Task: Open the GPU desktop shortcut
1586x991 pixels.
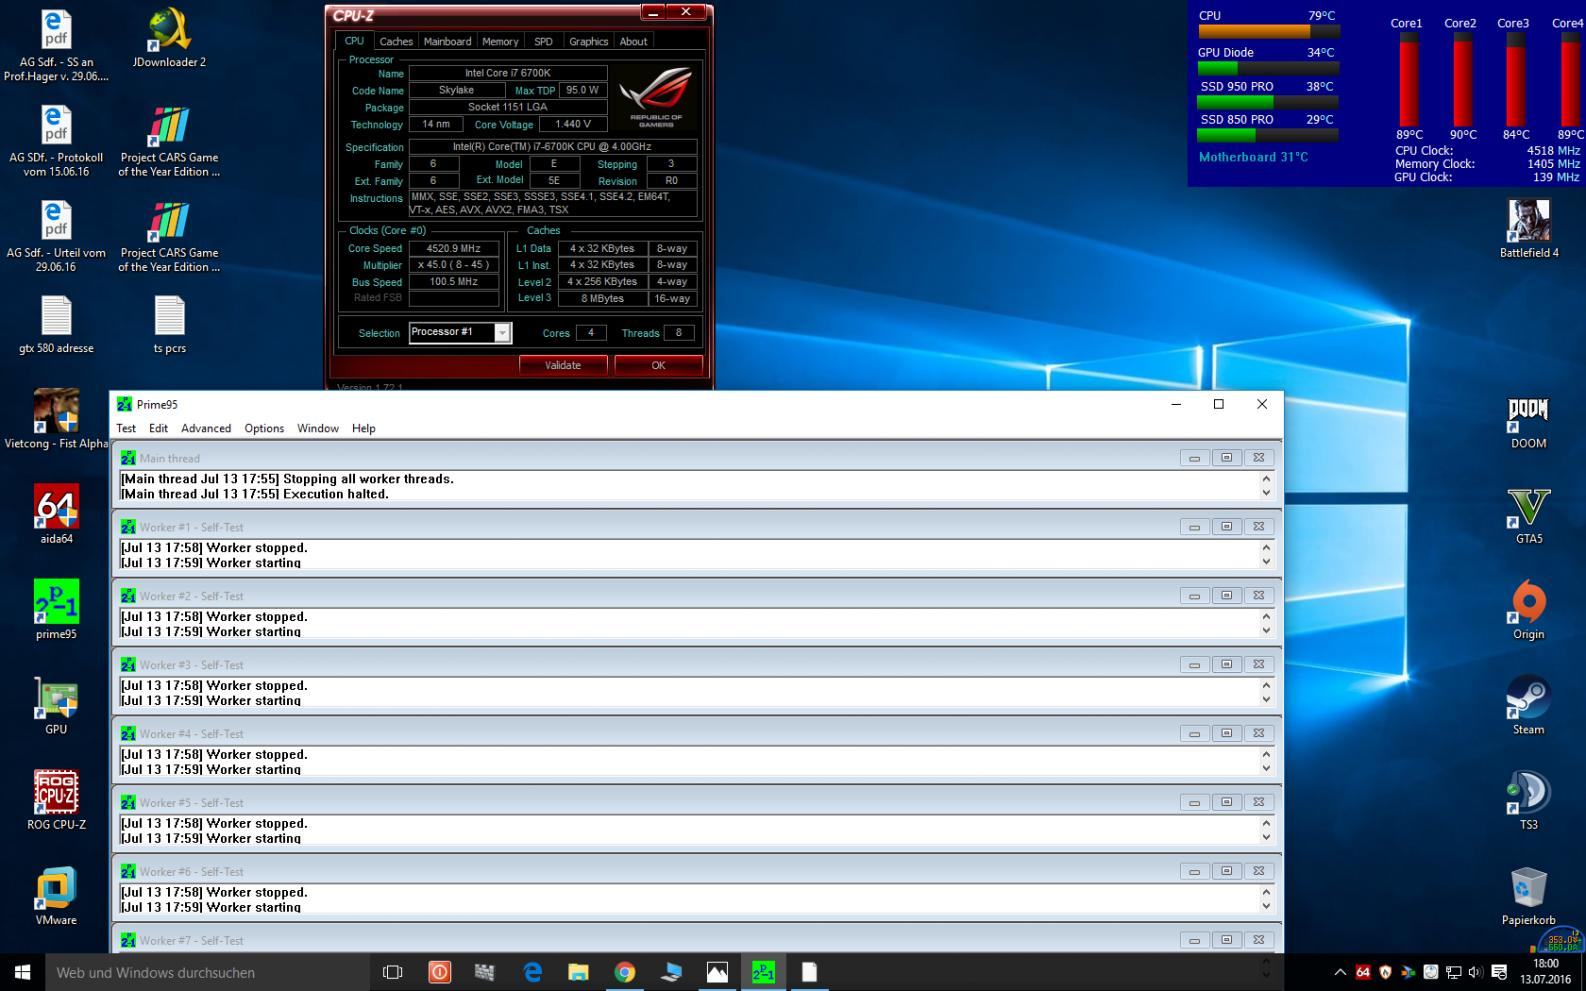Action: click(x=56, y=706)
